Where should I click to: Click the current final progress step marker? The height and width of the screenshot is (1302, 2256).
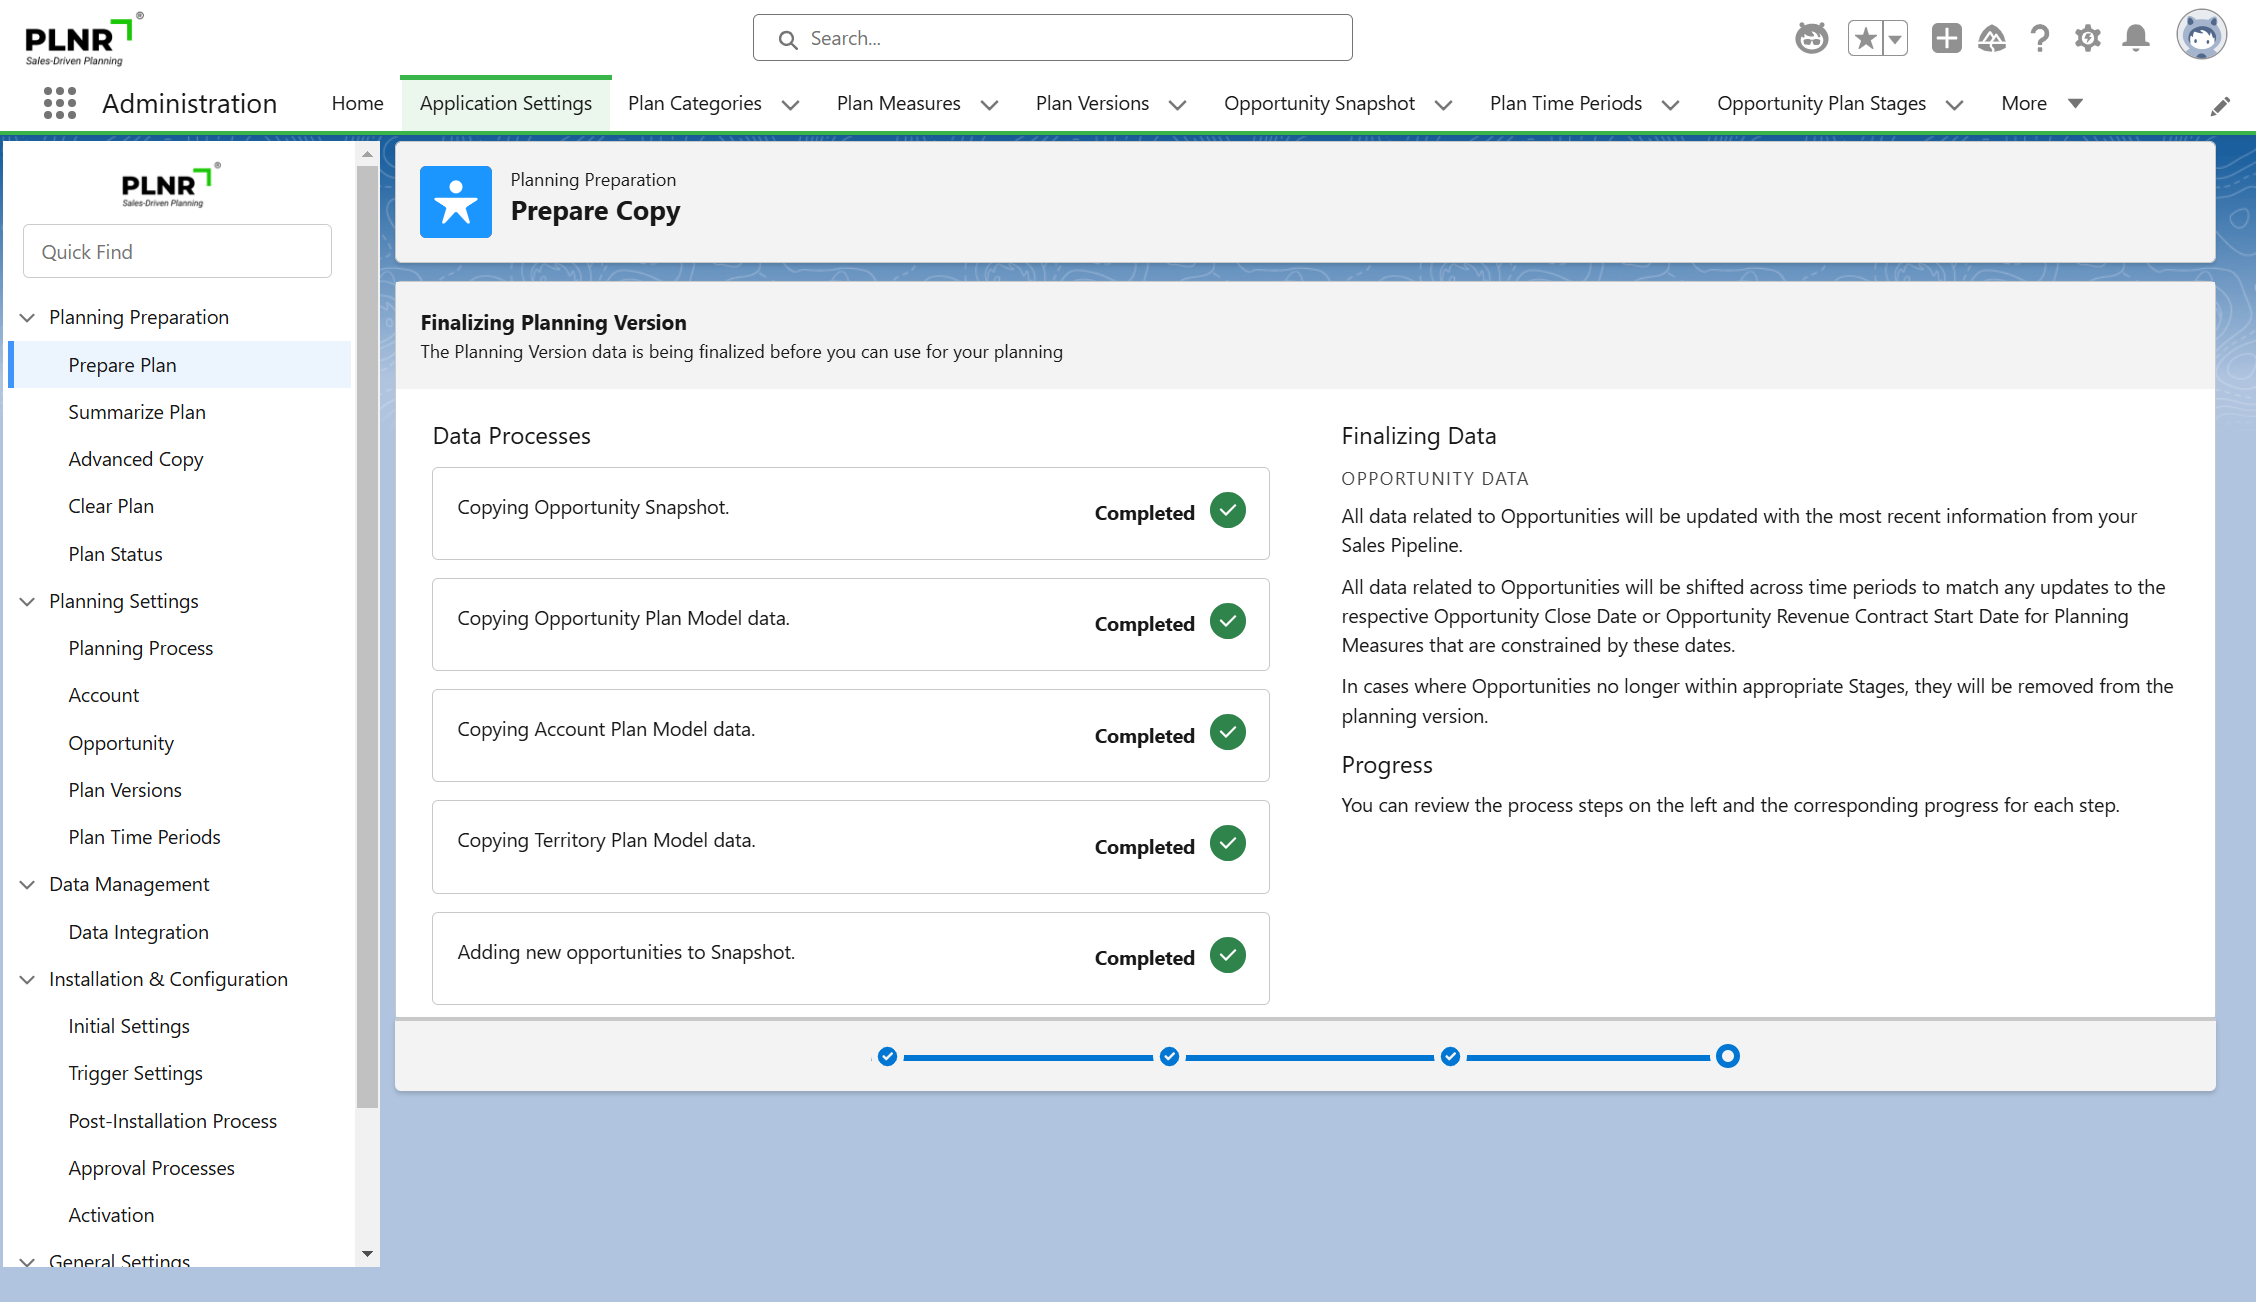pos(1727,1056)
